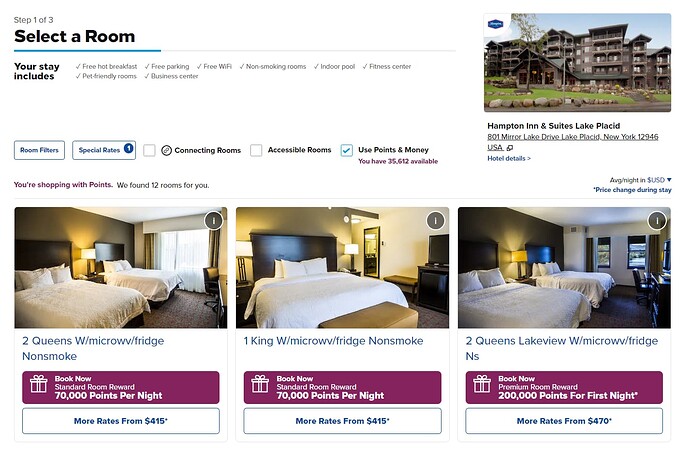Check the Accessible Rooms checkbox

coord(256,151)
